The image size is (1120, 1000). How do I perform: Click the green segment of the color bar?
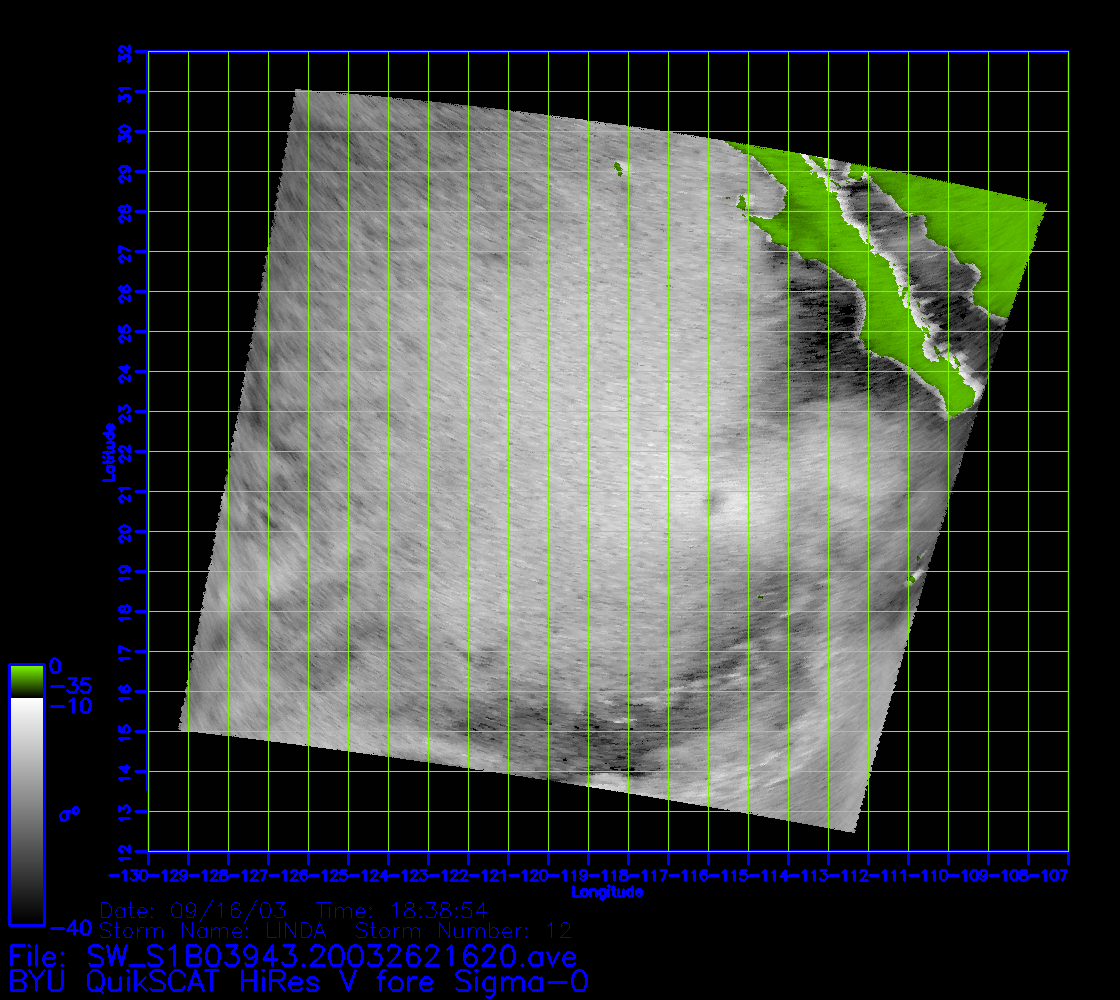click(x=26, y=681)
